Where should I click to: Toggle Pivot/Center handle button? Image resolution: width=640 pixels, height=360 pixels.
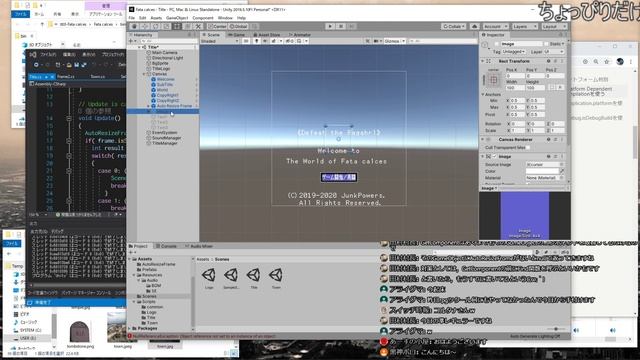(x=217, y=27)
